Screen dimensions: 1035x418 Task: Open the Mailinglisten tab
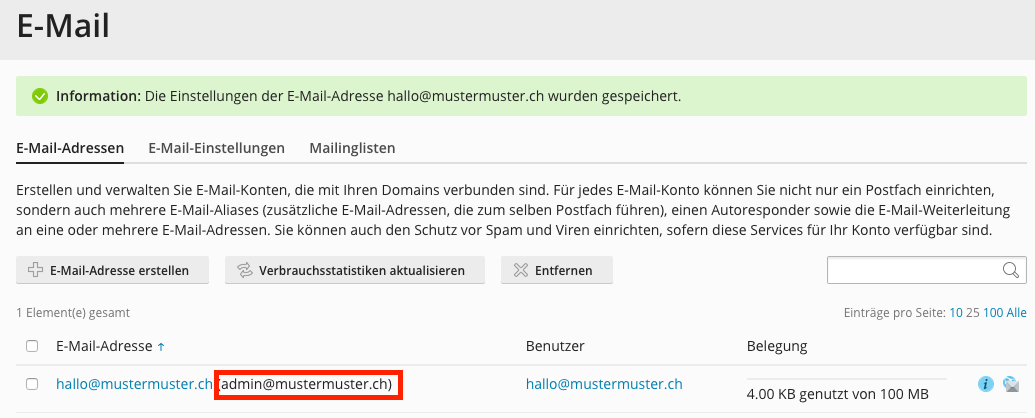click(352, 148)
